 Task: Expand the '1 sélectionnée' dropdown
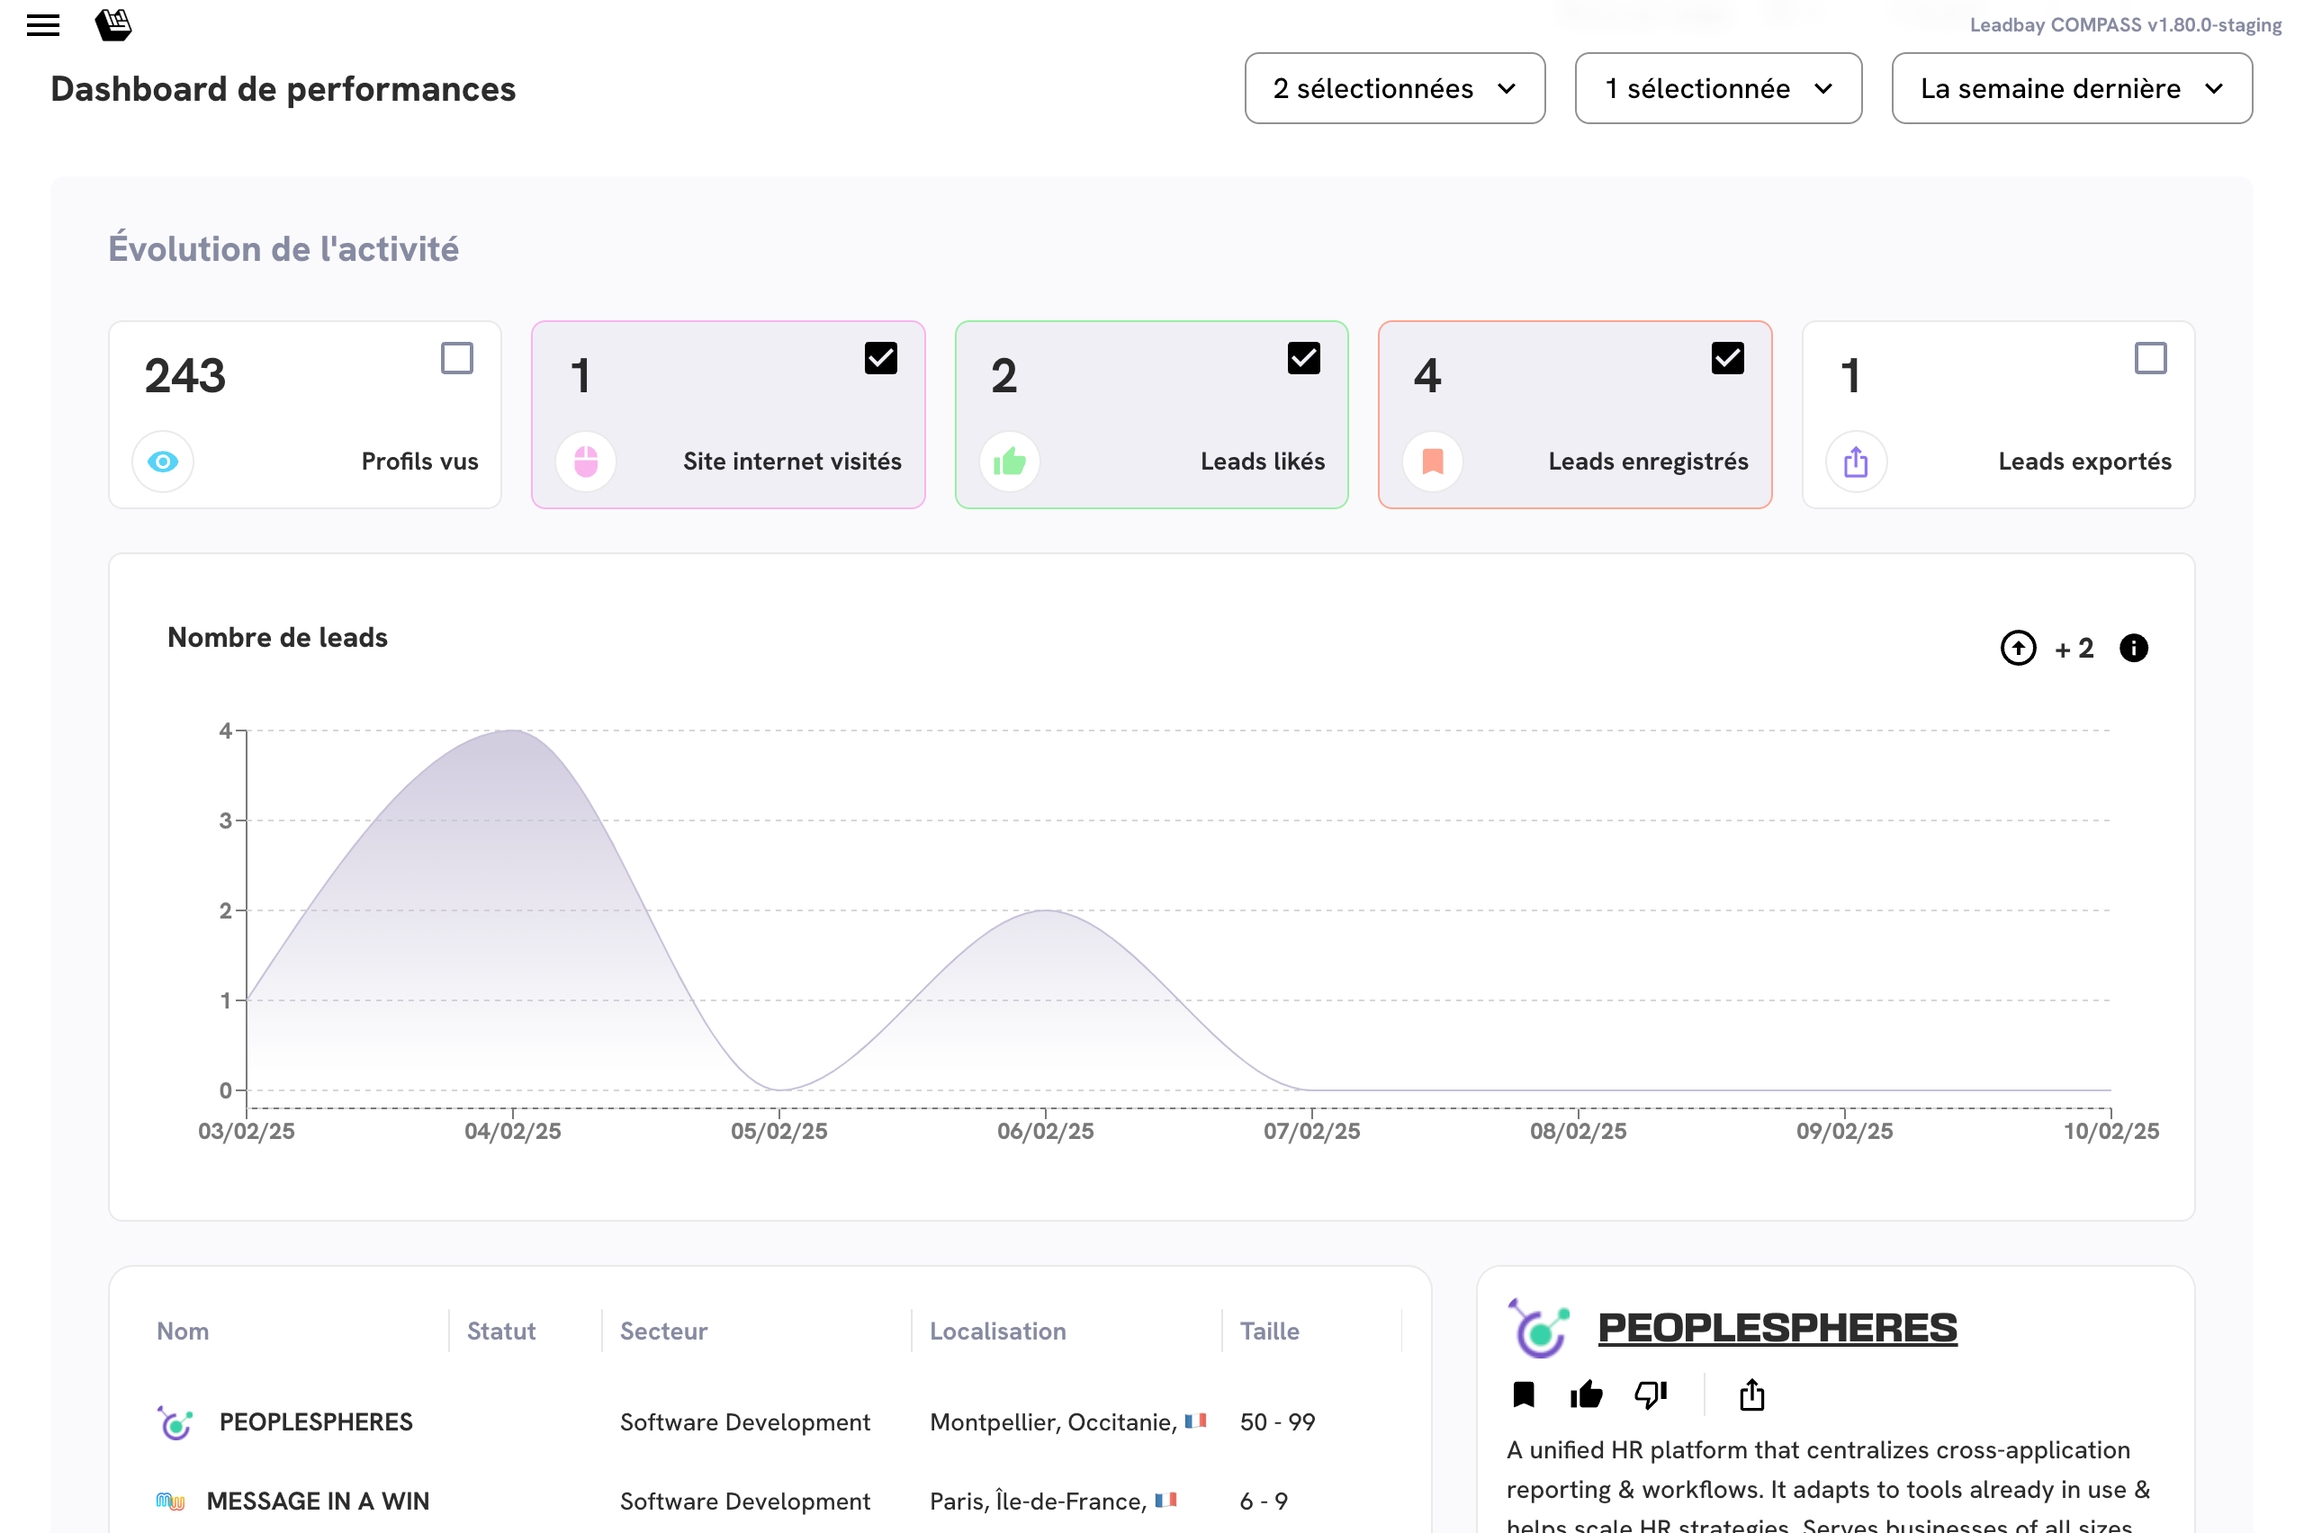click(x=1717, y=89)
